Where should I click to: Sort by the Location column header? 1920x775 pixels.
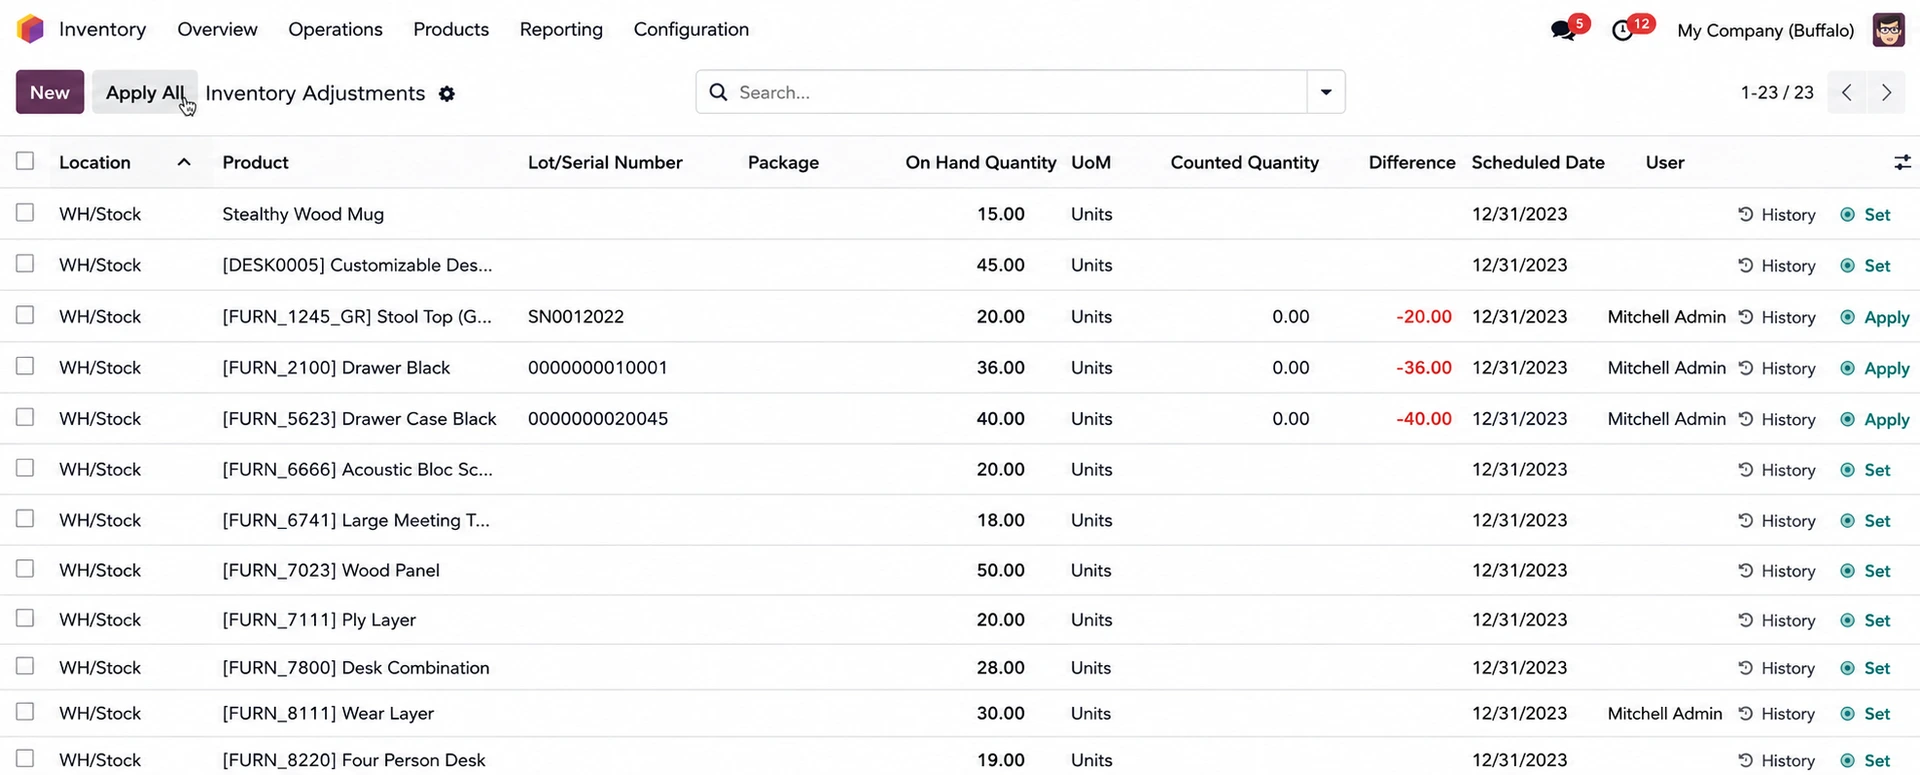coord(95,162)
